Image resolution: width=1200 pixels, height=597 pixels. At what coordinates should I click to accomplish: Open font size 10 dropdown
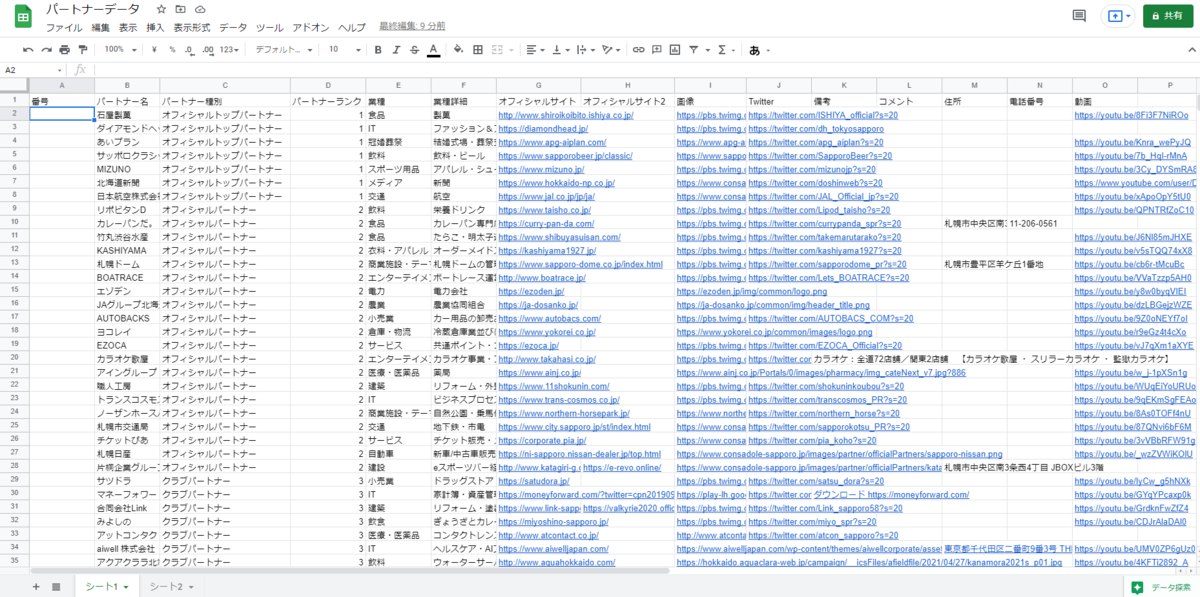point(345,49)
